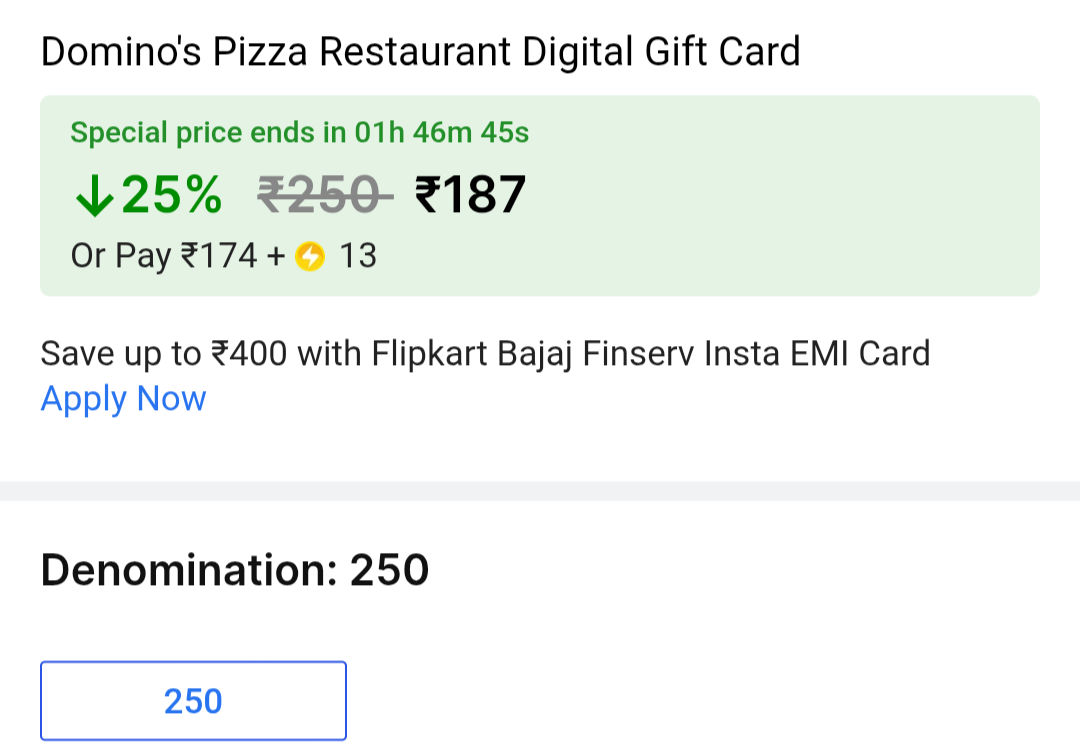Tap the yellow SuperCoin lightning icon

[312, 257]
